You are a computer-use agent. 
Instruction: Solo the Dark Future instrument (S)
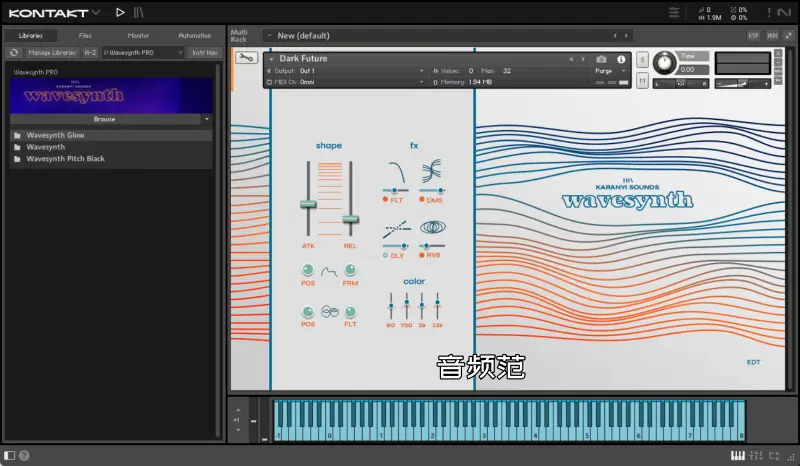(x=642, y=59)
